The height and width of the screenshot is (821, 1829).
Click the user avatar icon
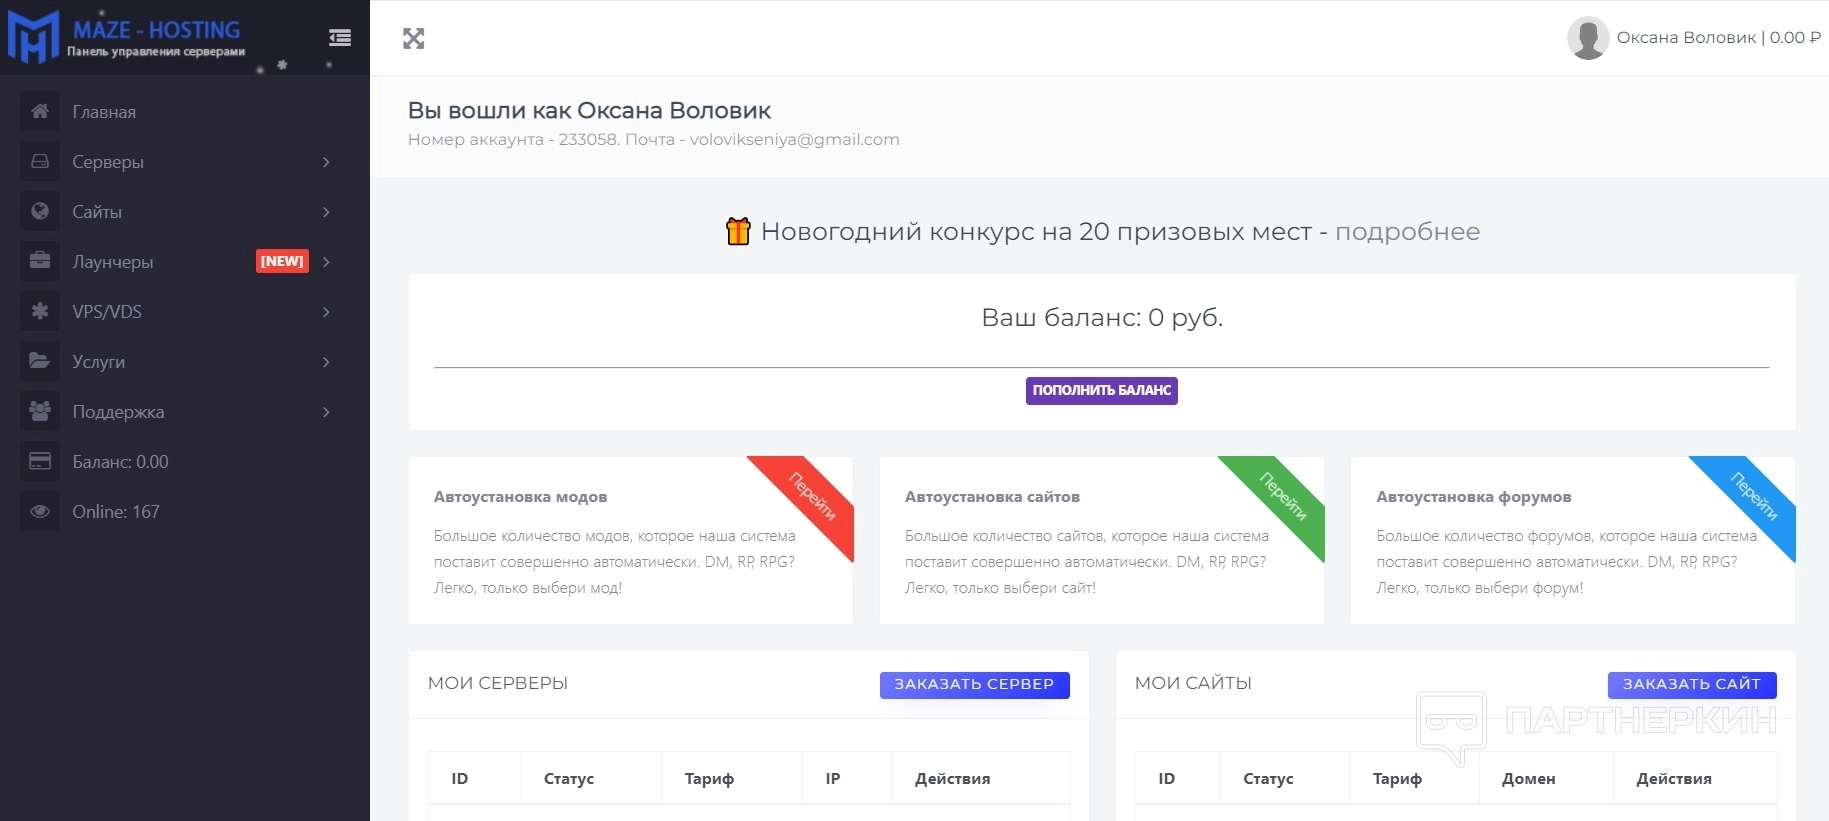1587,38
